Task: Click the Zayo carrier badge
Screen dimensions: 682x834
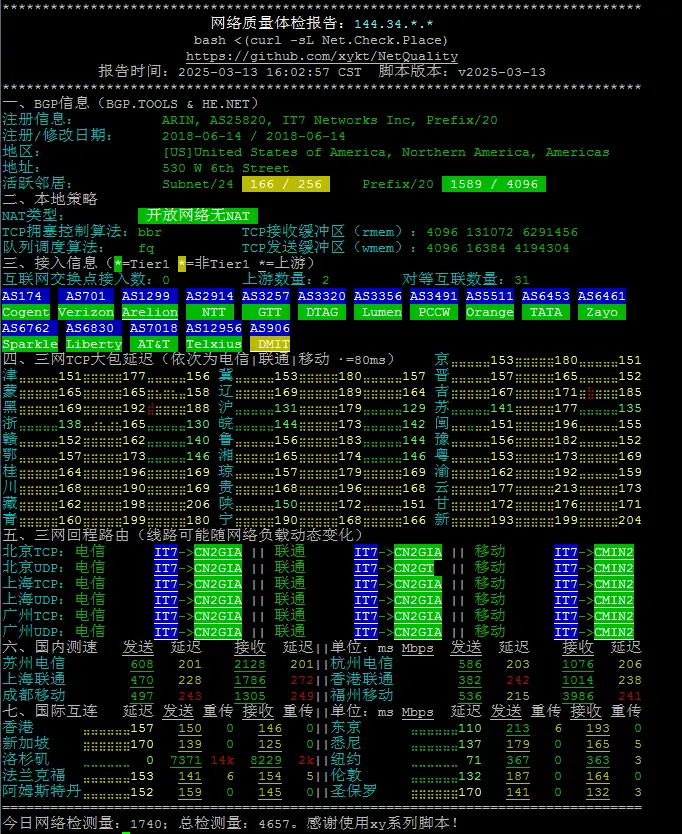Action: pos(602,312)
